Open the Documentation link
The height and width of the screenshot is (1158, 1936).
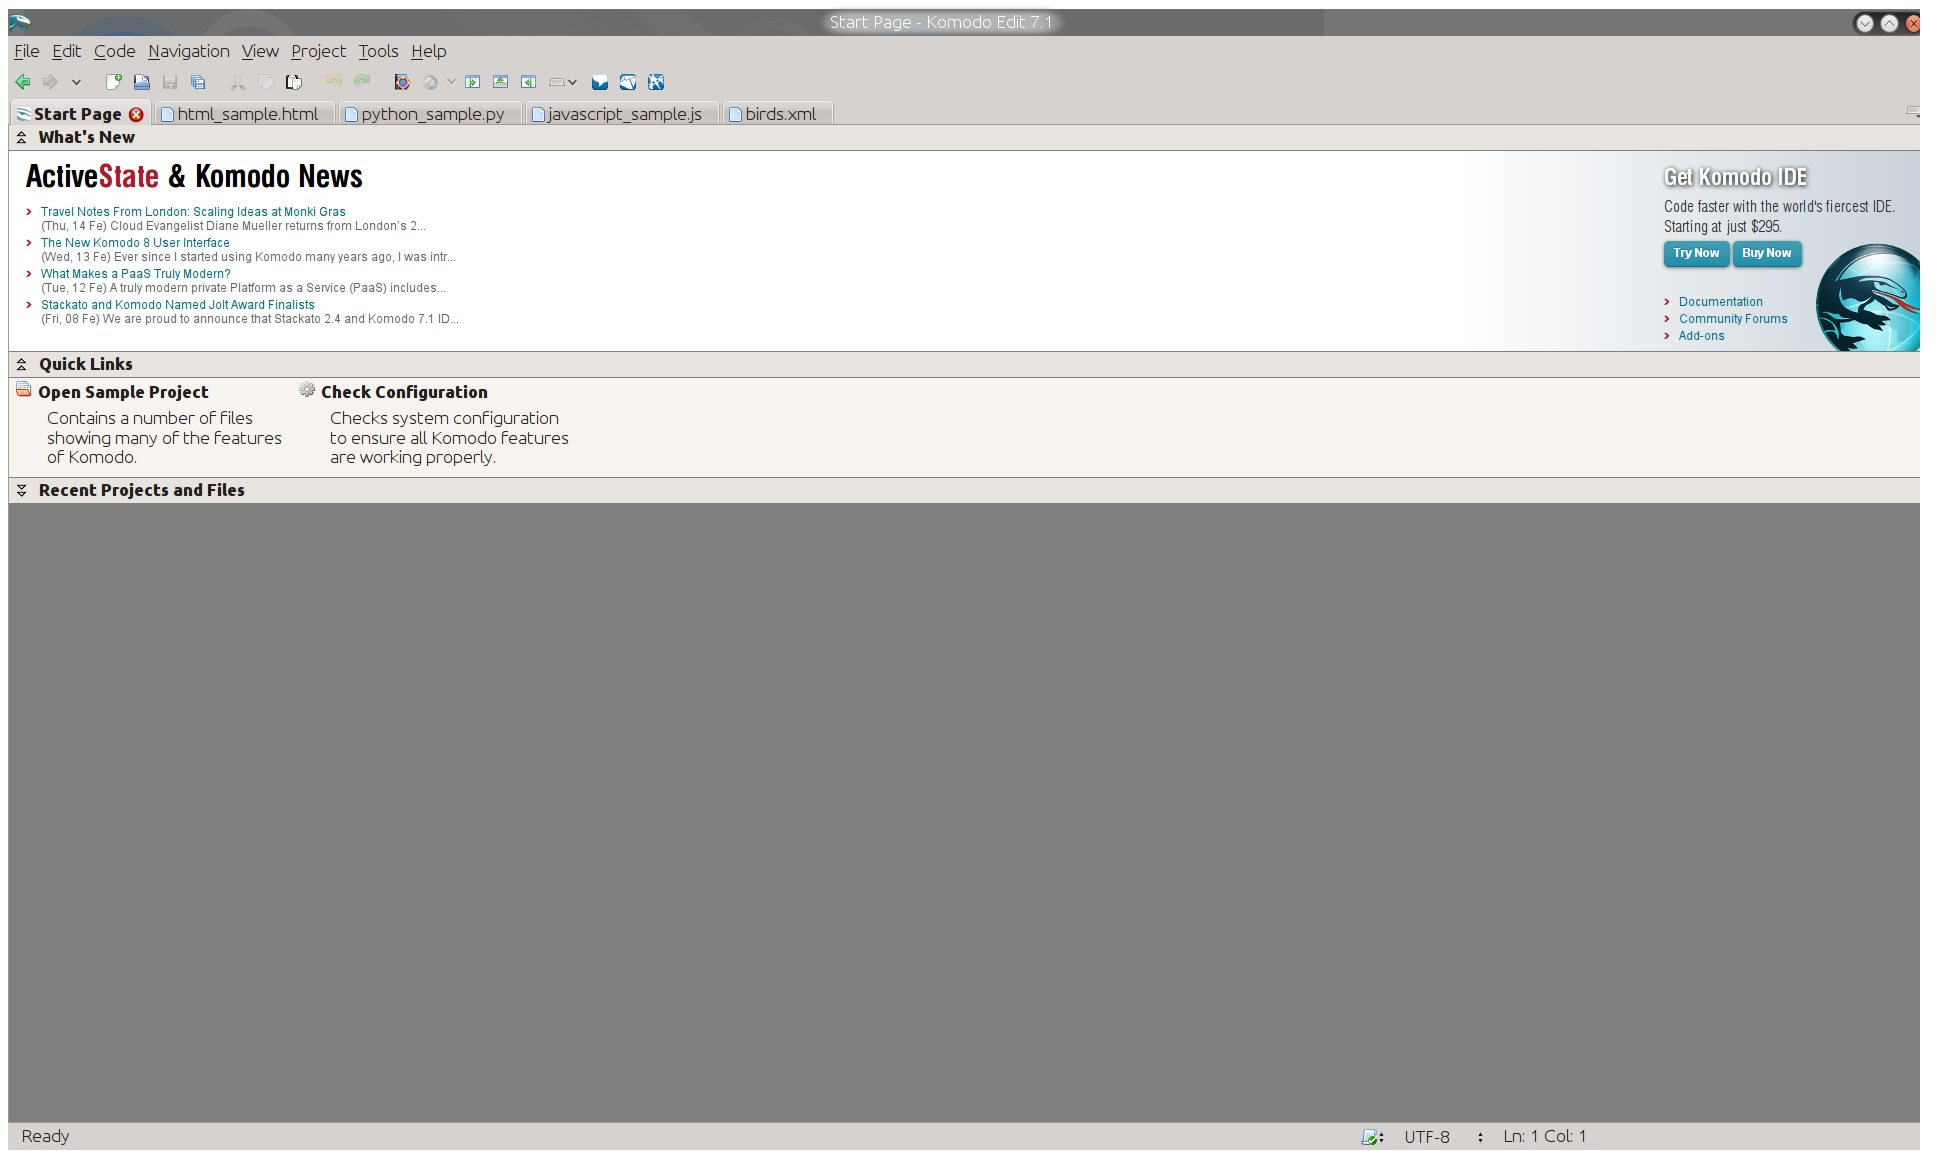tap(1720, 302)
